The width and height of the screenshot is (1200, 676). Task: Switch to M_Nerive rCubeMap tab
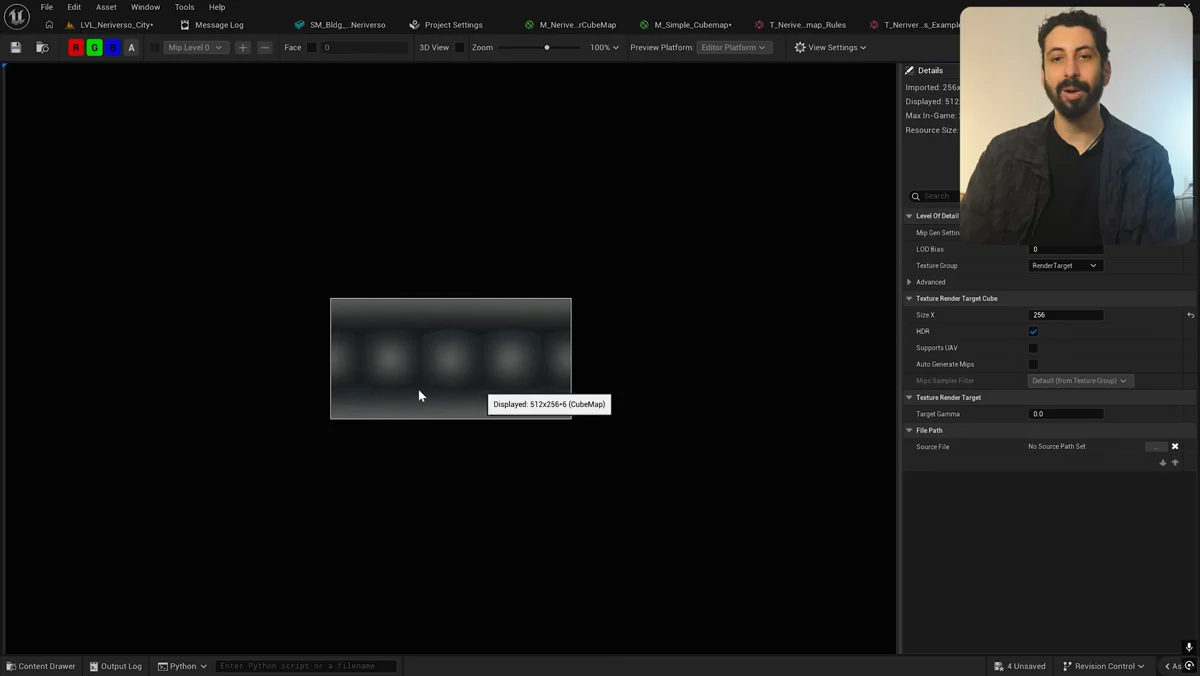(570, 25)
